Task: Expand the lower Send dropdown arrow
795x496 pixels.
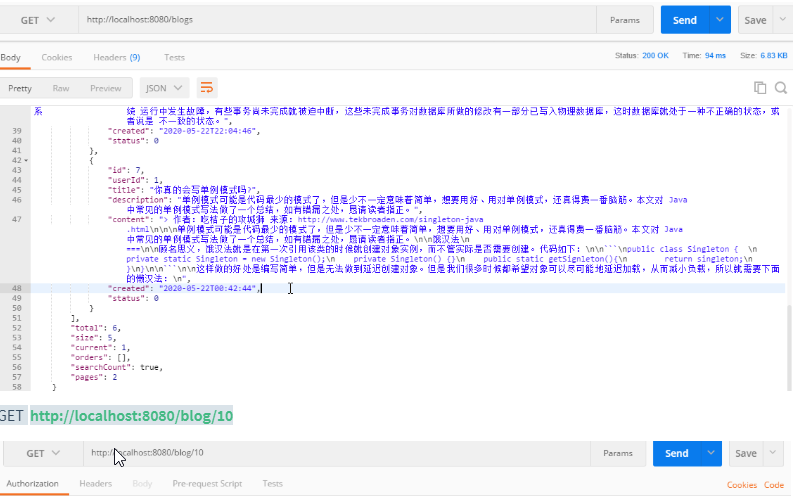Action: point(711,453)
